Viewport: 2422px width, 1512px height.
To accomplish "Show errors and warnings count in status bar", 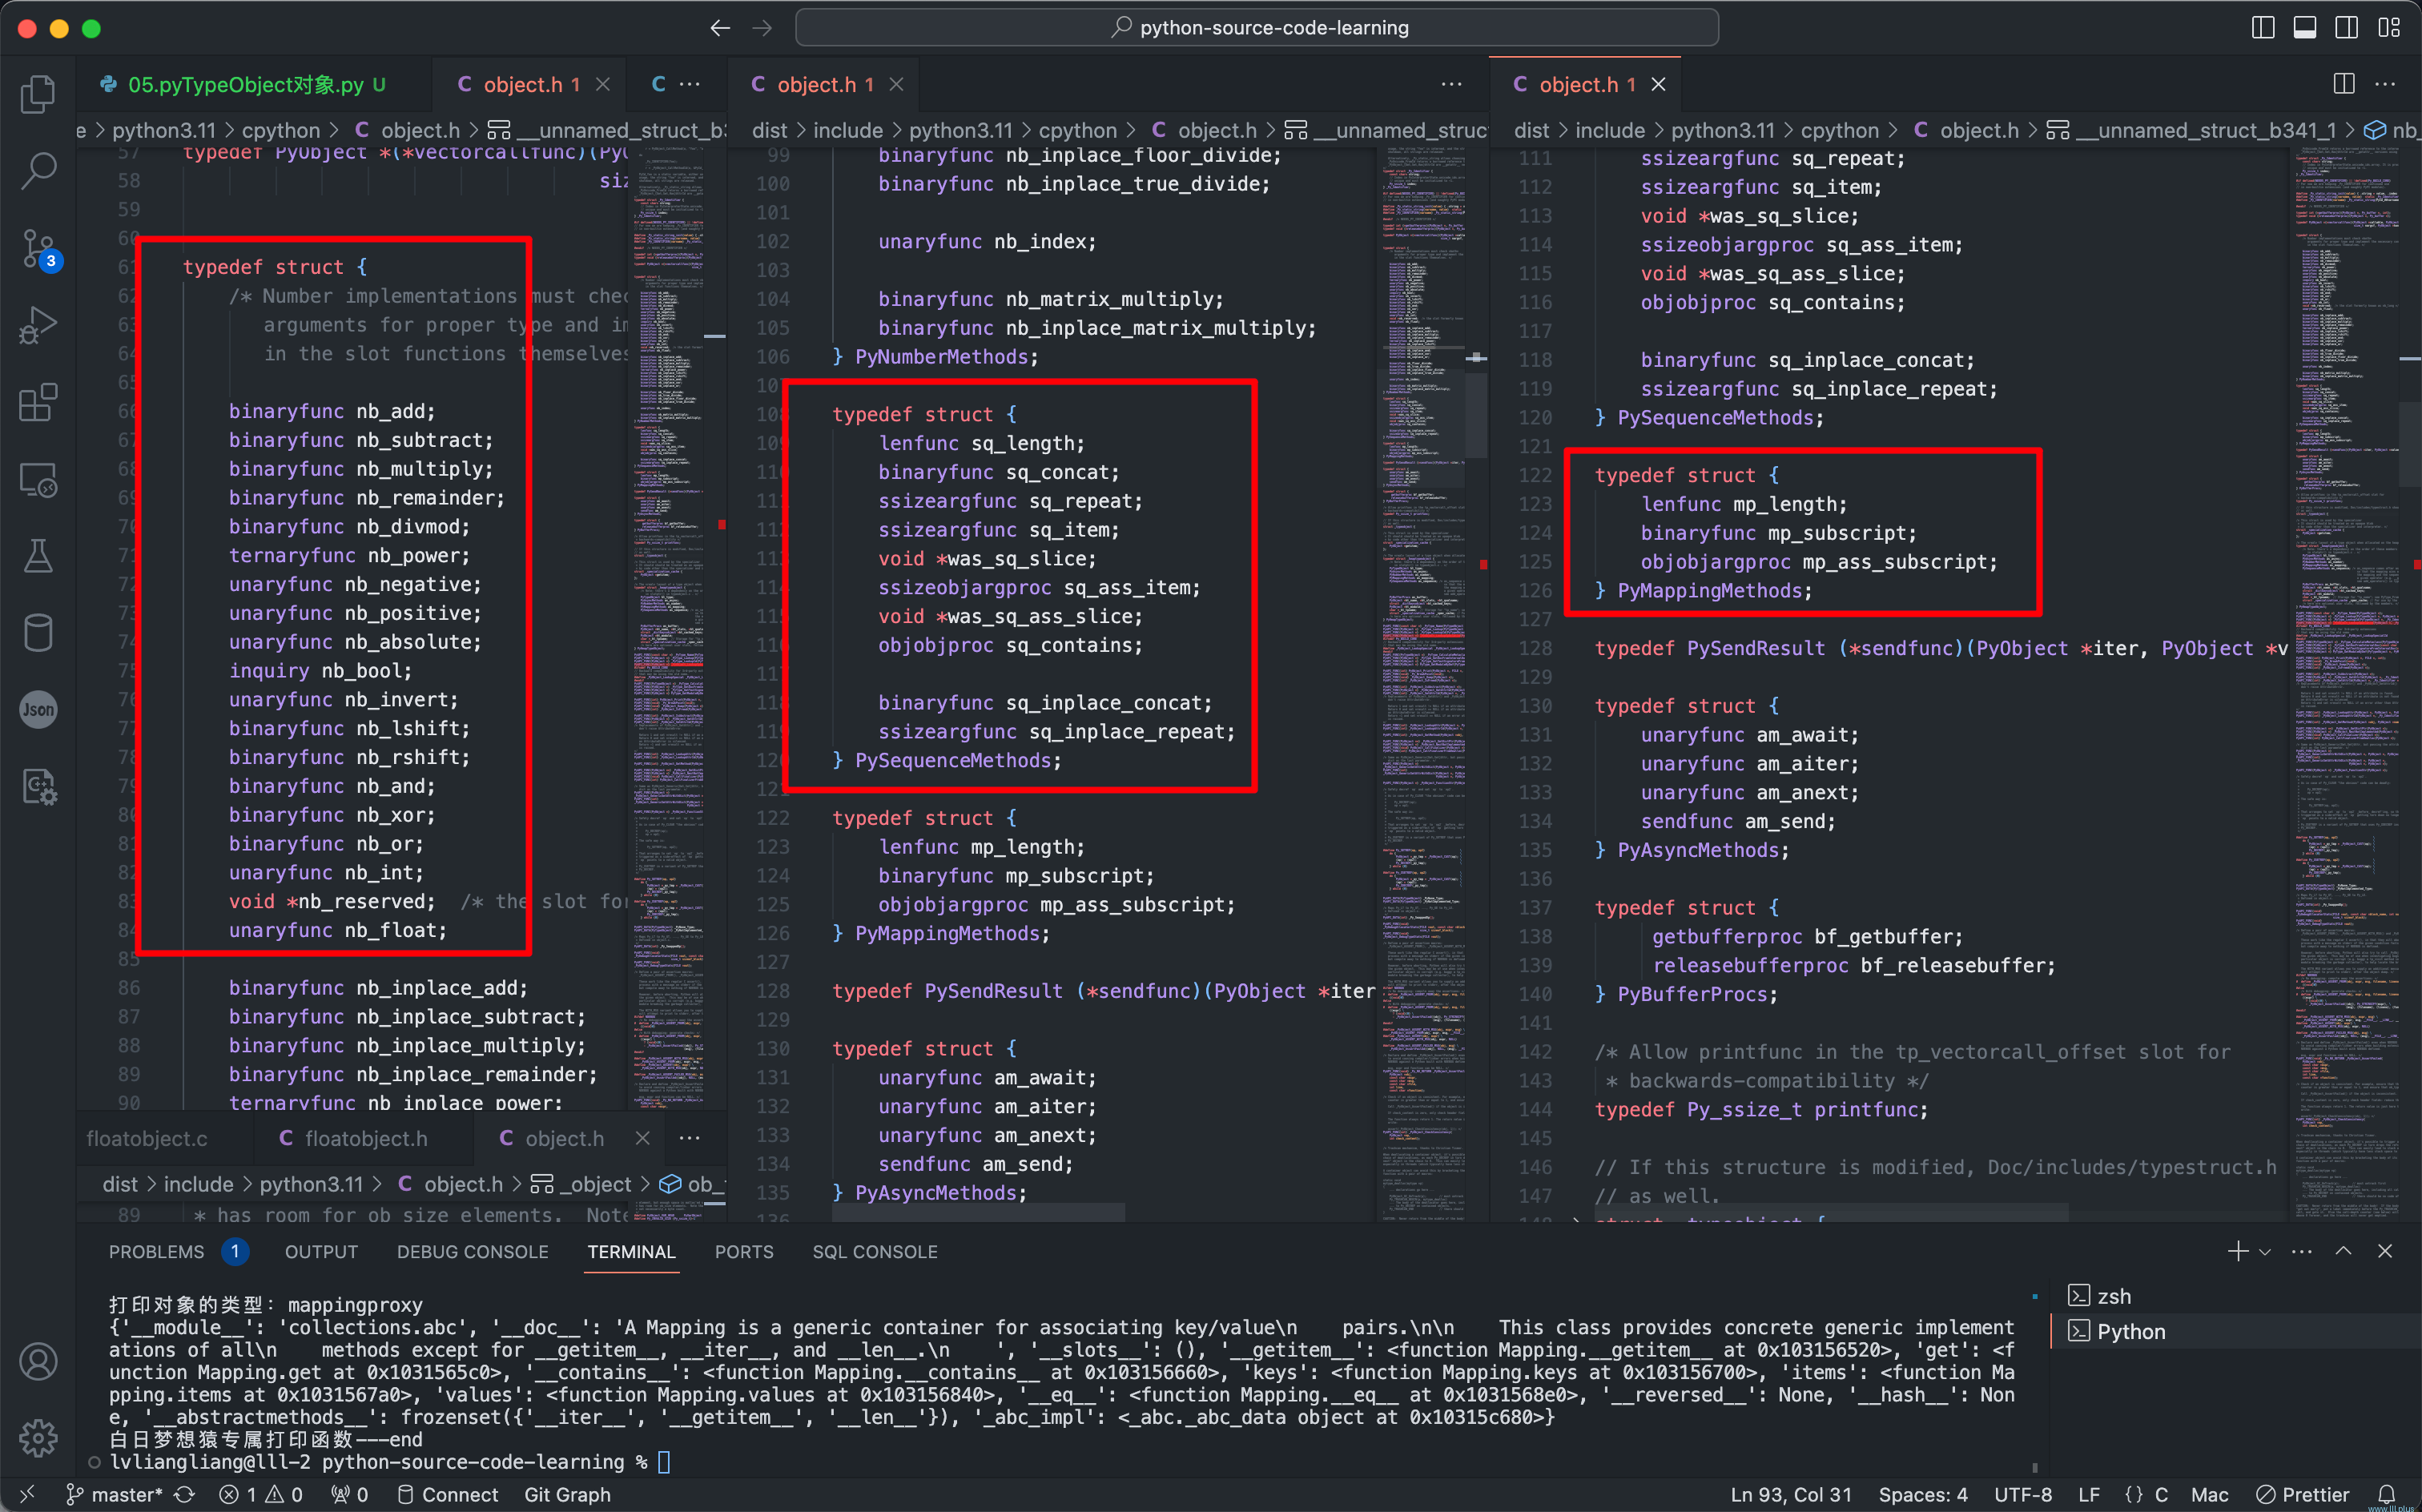I will click(262, 1494).
